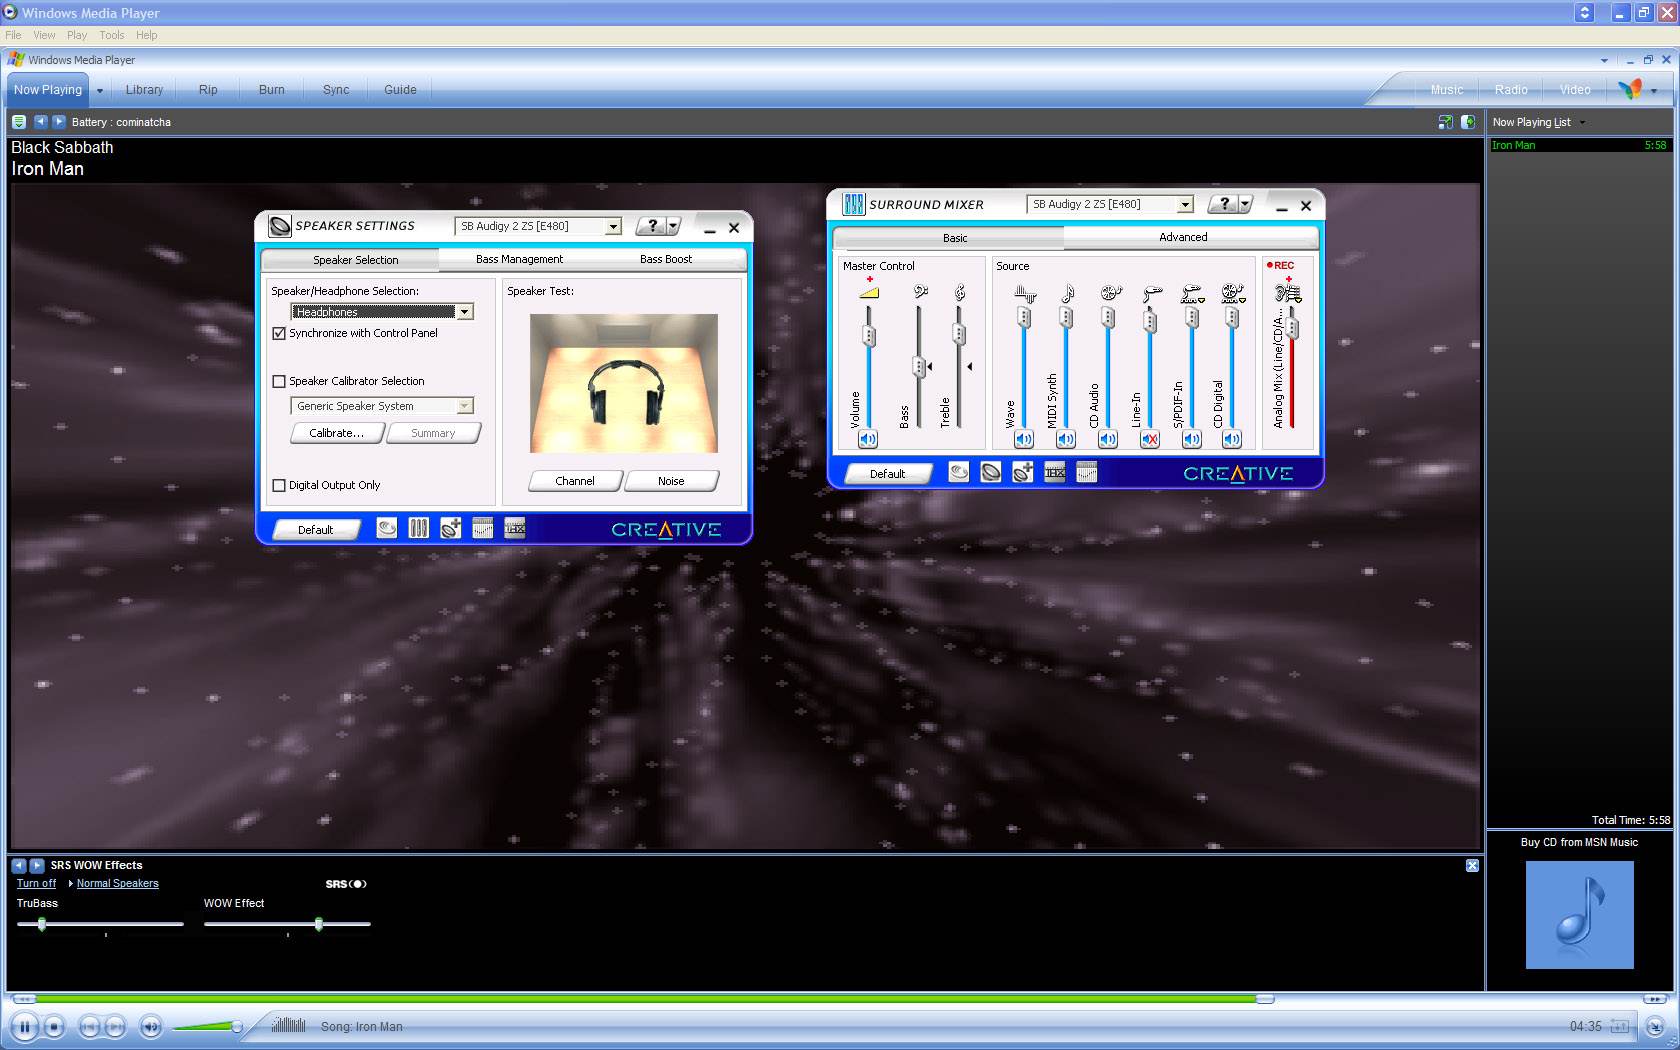The width and height of the screenshot is (1680, 1050).
Task: Mute the CD Audio source
Action: pyautogui.click(x=1108, y=439)
